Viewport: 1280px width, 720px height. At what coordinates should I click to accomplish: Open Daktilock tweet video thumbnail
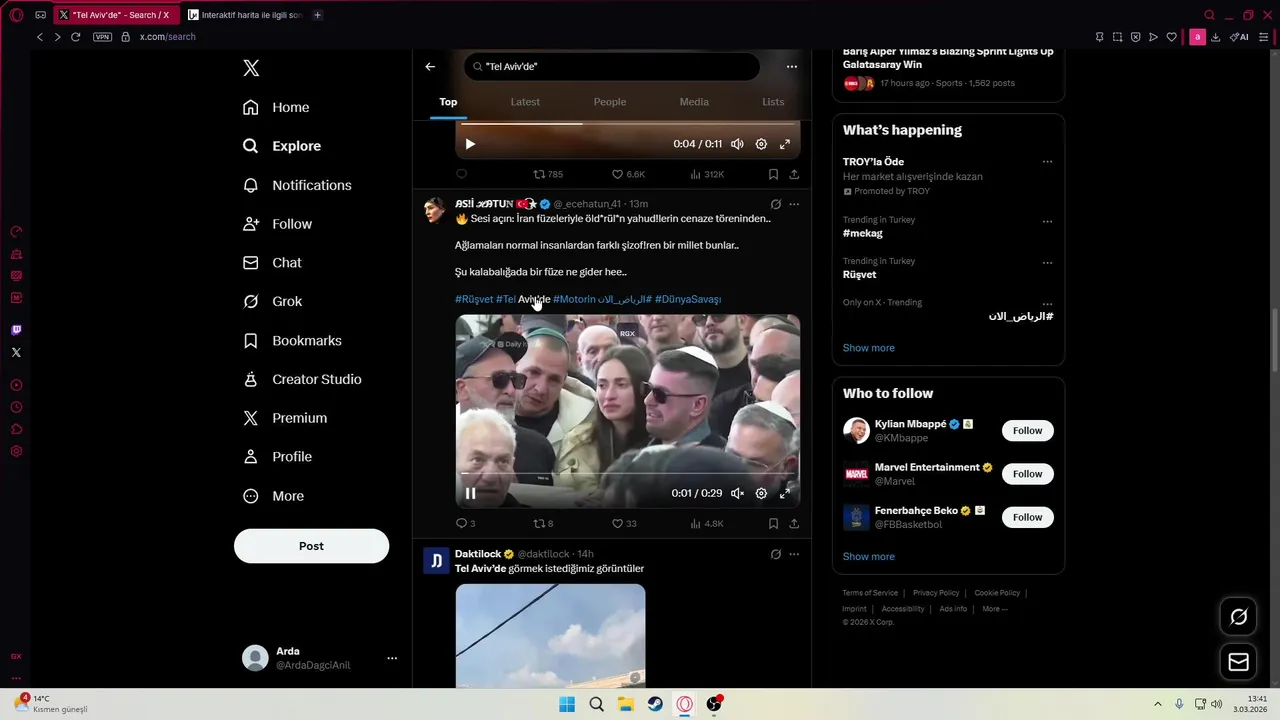[550, 636]
